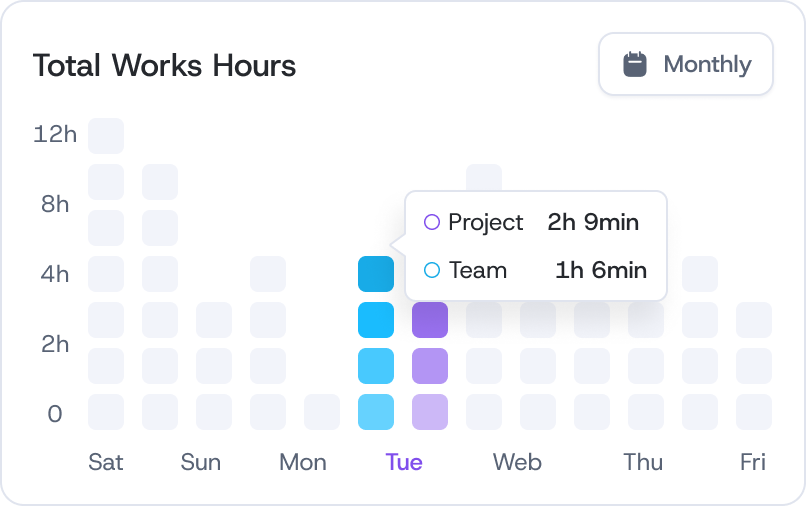Choose the Sun day label
Screen dimensions: 806x506
pos(201,462)
